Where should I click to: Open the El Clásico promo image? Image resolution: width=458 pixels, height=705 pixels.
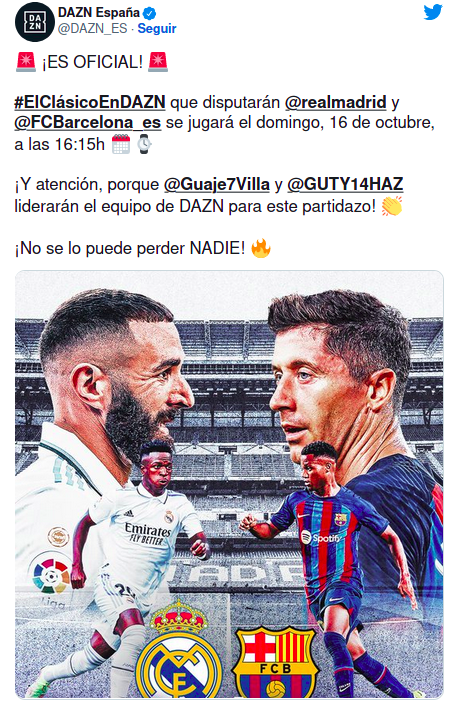229,485
